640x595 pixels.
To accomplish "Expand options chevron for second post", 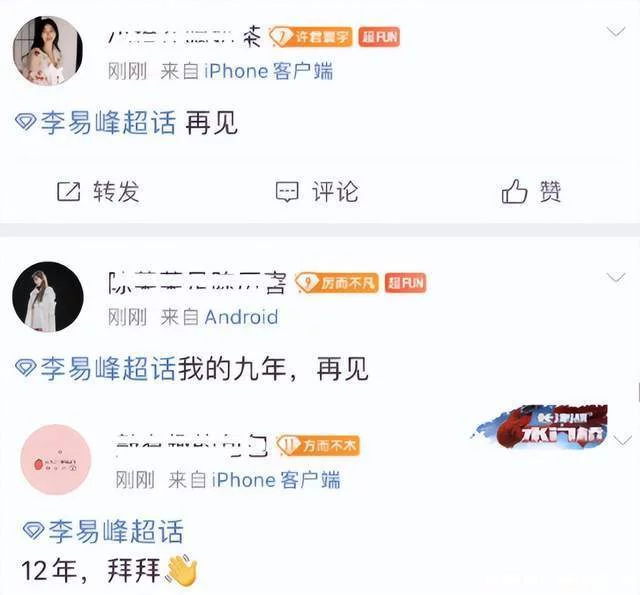I will point(616,278).
